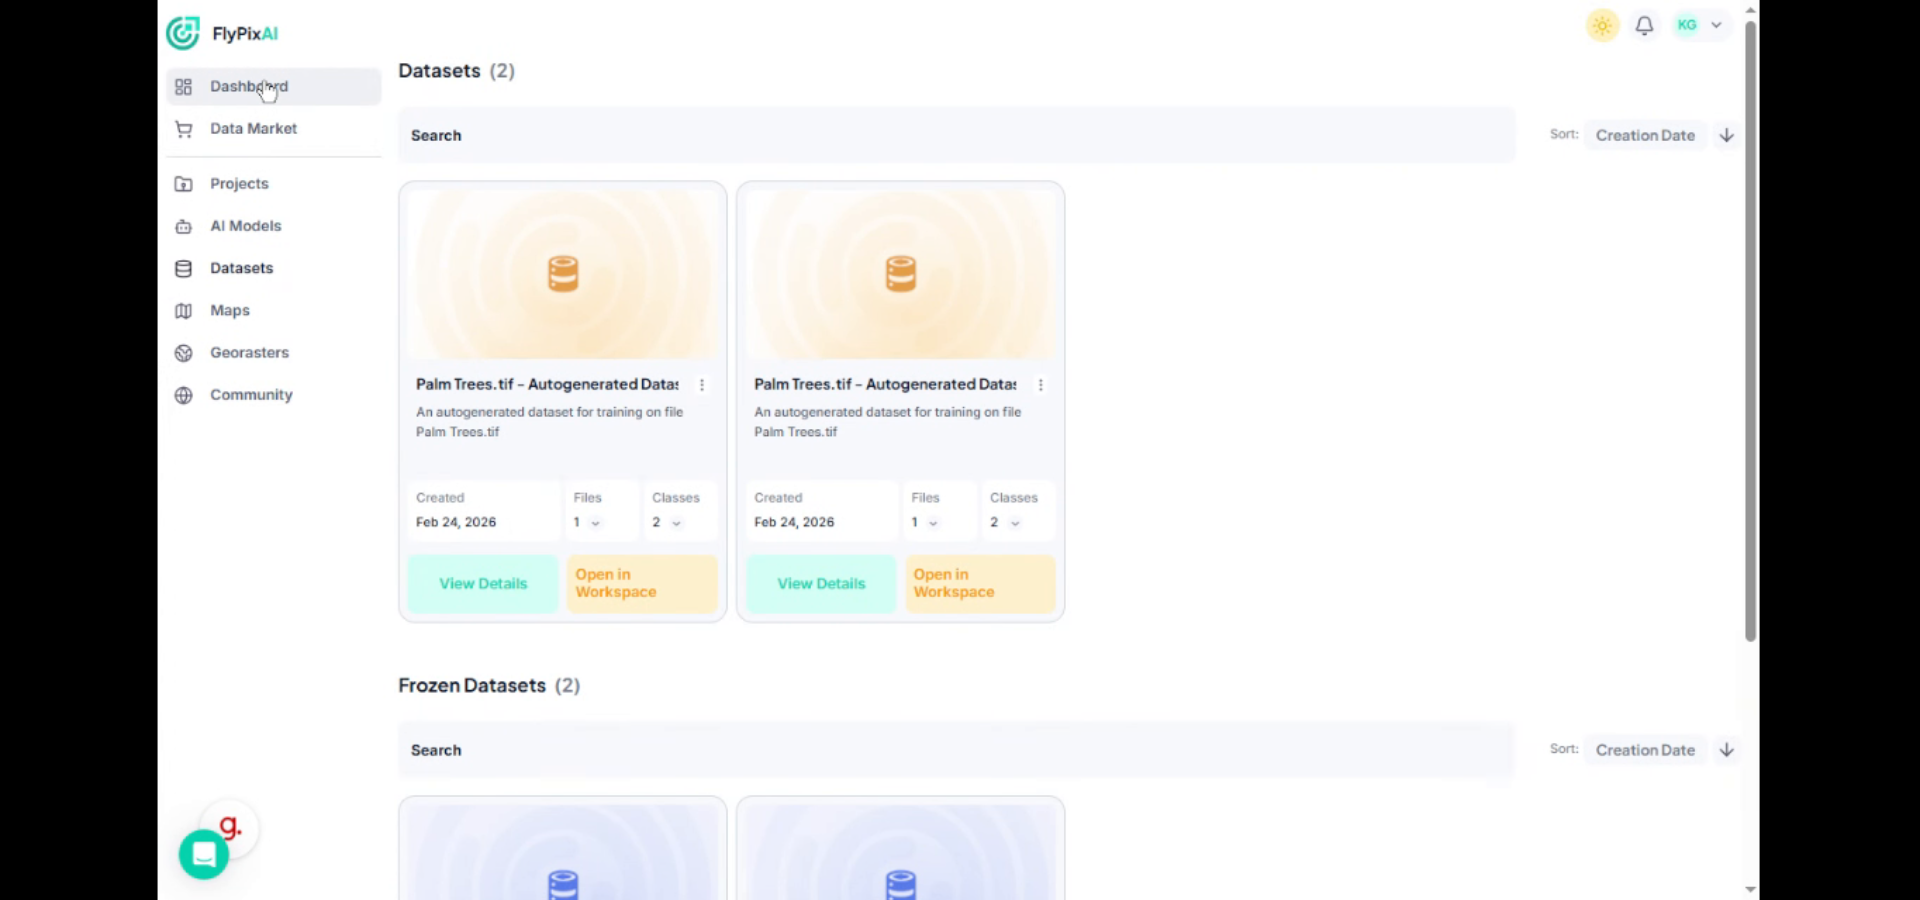Image resolution: width=1920 pixels, height=900 pixels.
Task: Open the second frozen dataset thumbnail
Action: pos(901,853)
